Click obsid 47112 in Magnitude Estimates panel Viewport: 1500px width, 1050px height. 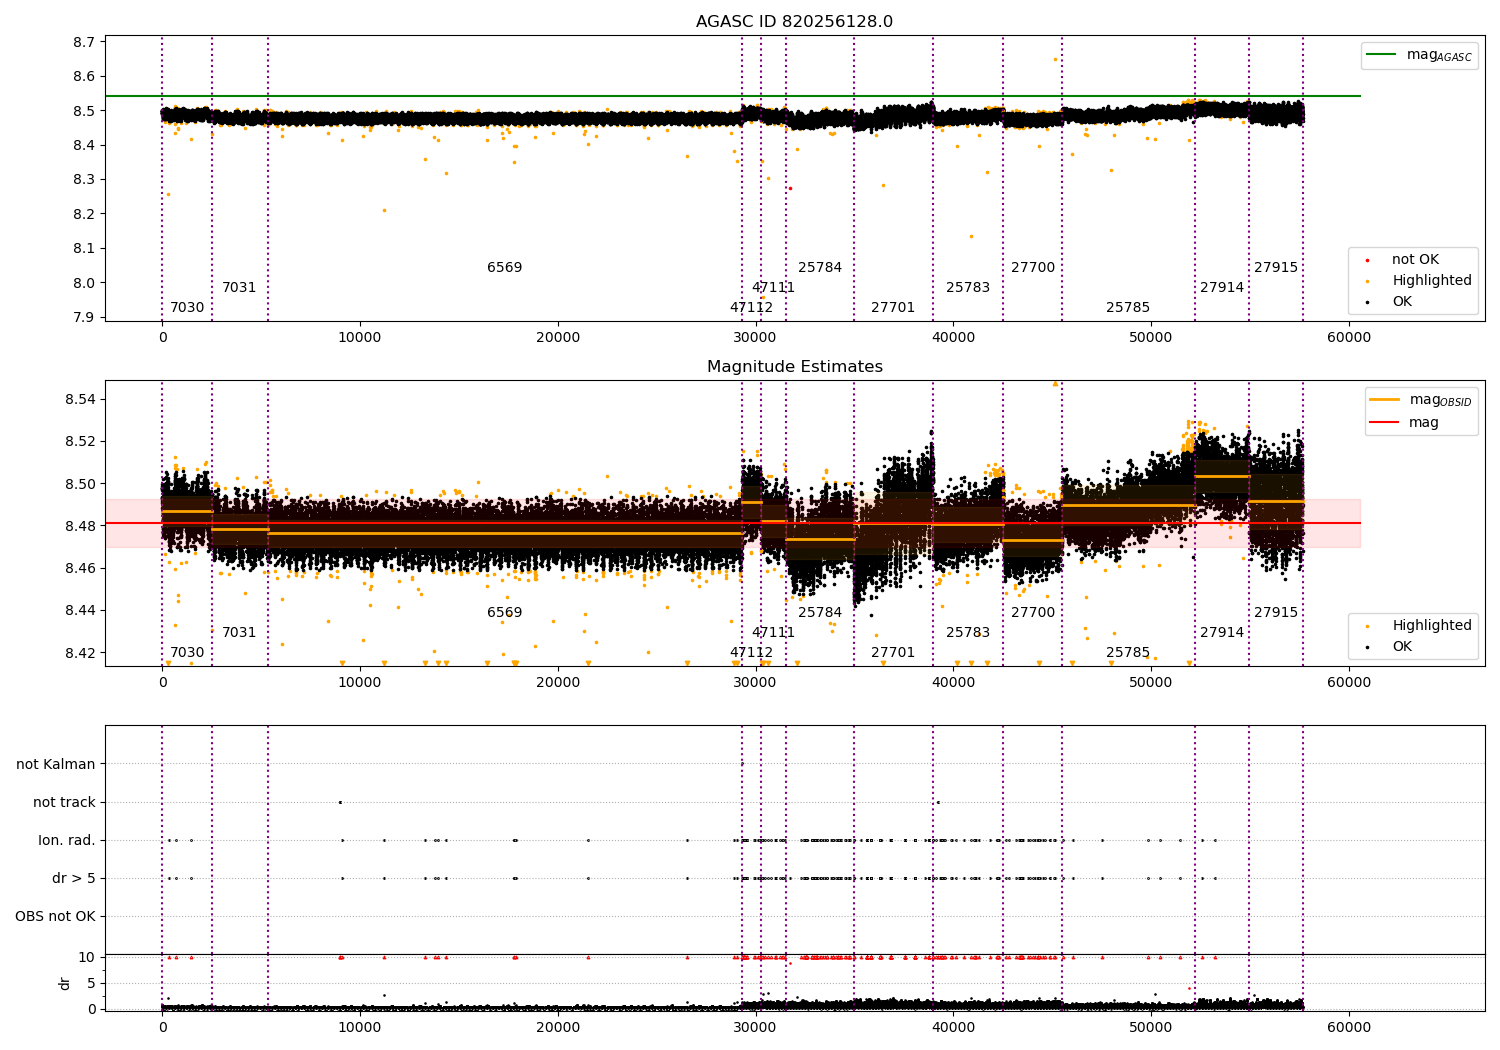(x=752, y=653)
